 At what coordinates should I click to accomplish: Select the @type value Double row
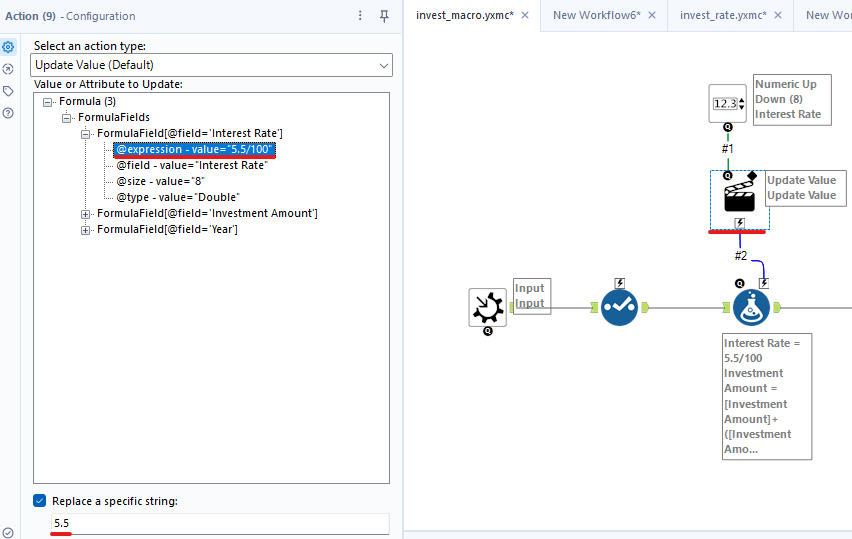point(178,197)
